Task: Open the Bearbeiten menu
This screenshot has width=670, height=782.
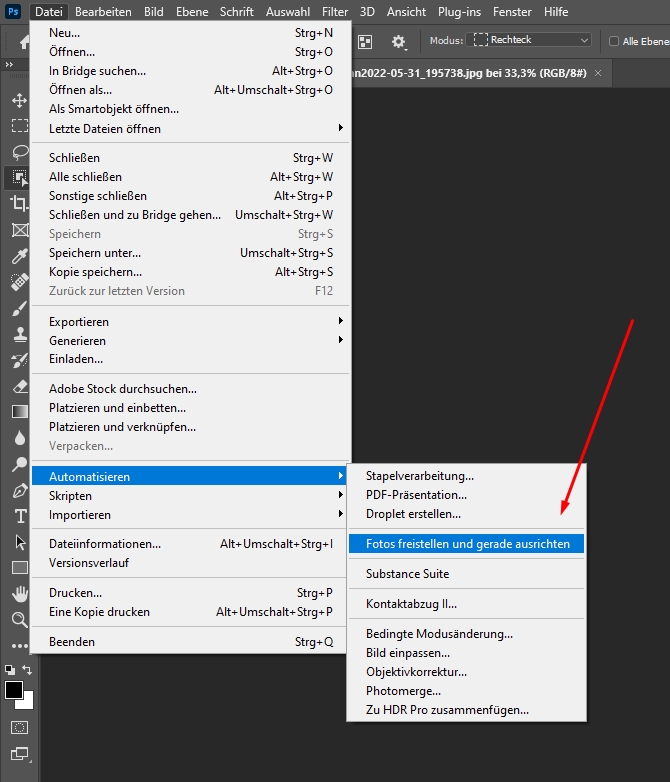Action: pos(103,11)
